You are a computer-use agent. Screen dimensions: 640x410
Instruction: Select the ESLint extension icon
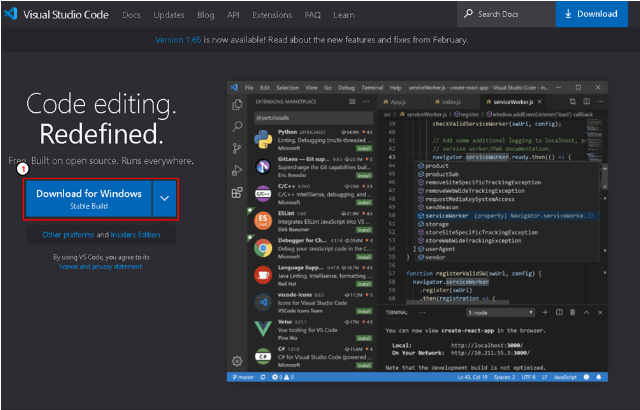pos(263,221)
